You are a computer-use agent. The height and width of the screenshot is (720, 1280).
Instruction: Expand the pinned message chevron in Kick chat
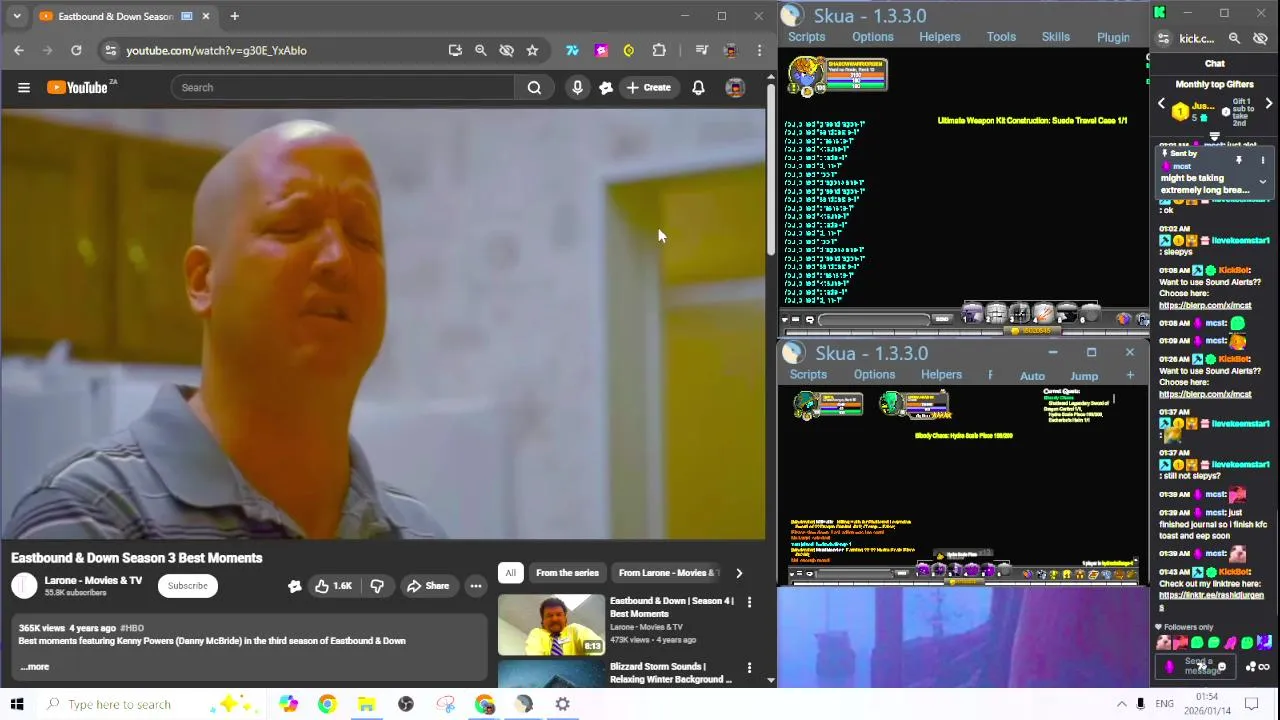[1262, 182]
